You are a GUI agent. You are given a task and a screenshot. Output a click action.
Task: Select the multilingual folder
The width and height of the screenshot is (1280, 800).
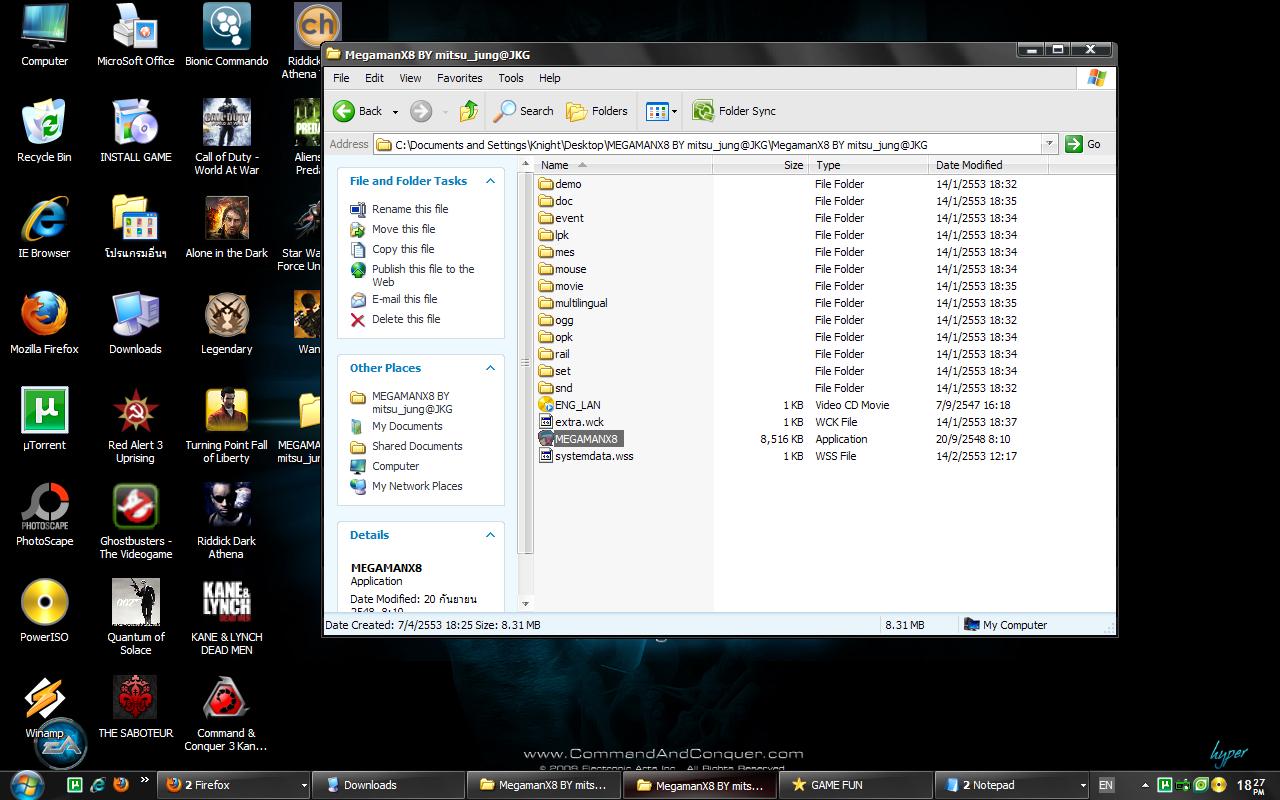pyautogui.click(x=573, y=303)
